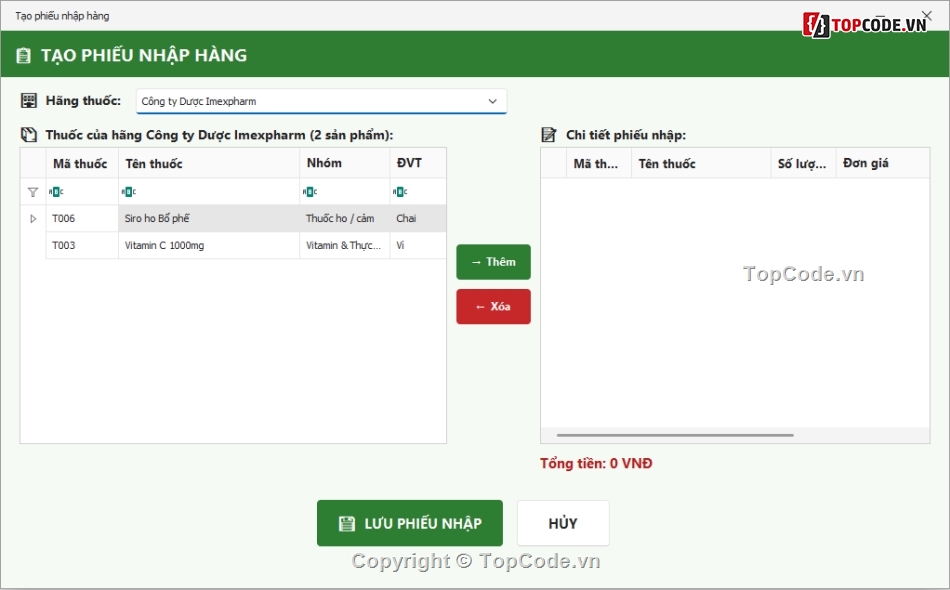Click the red Xóa button

click(x=493, y=307)
